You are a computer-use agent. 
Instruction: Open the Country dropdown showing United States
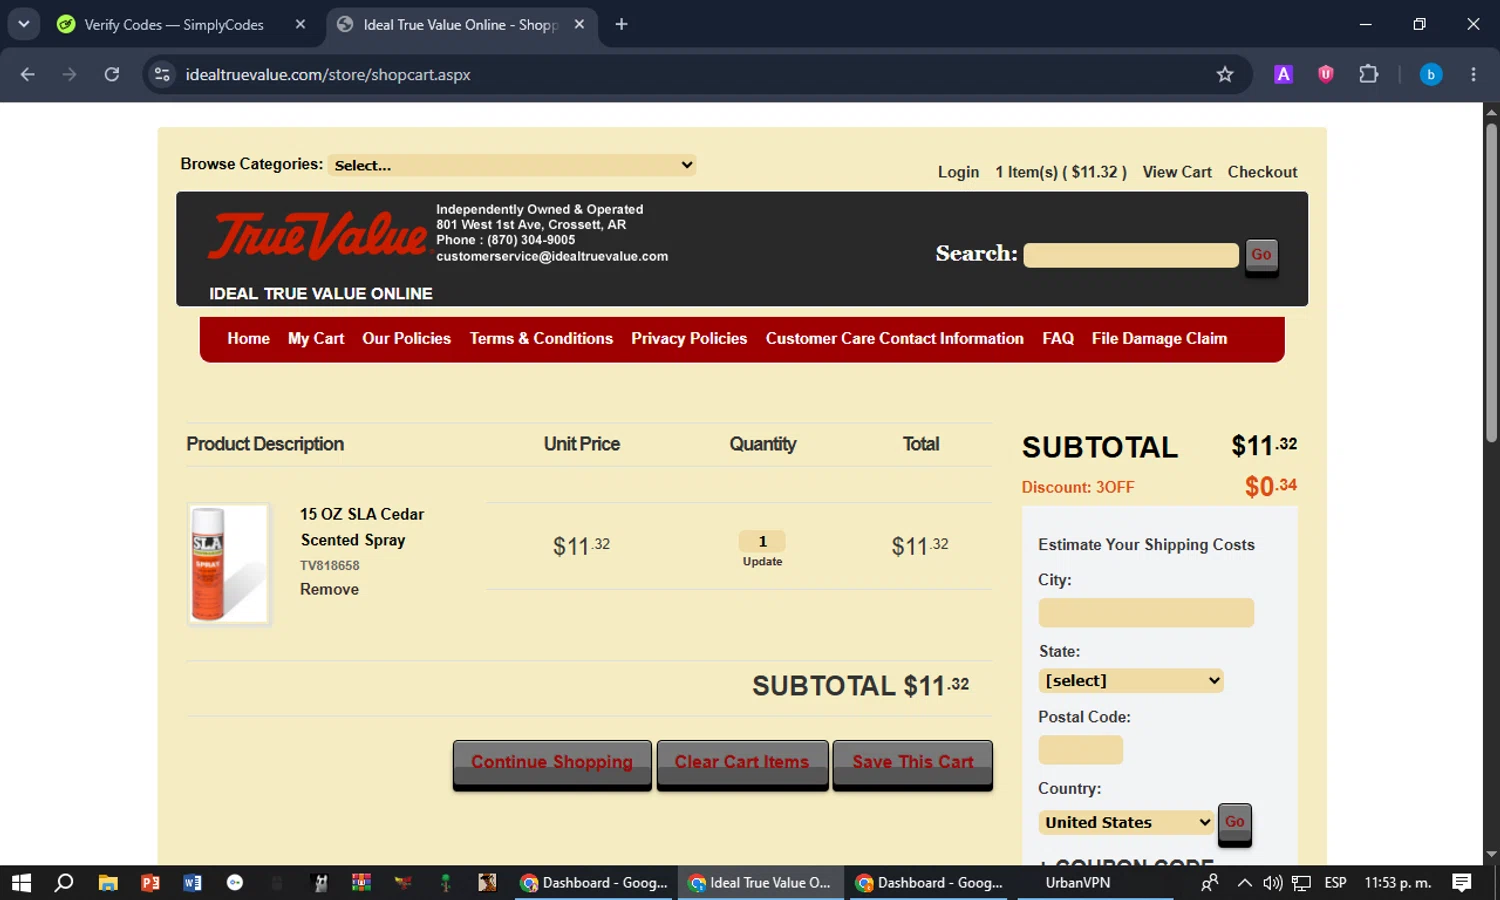[1126, 823]
